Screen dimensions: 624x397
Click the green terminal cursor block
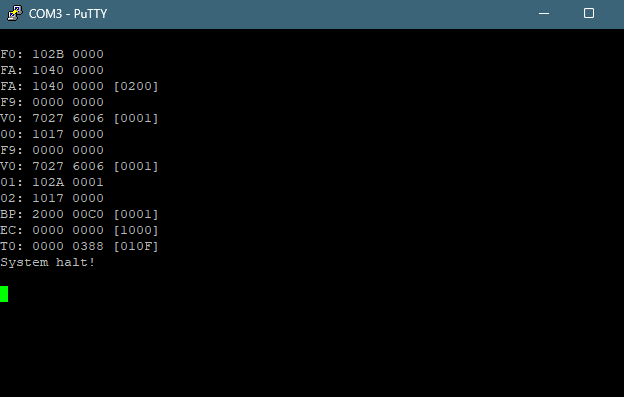tap(4, 294)
